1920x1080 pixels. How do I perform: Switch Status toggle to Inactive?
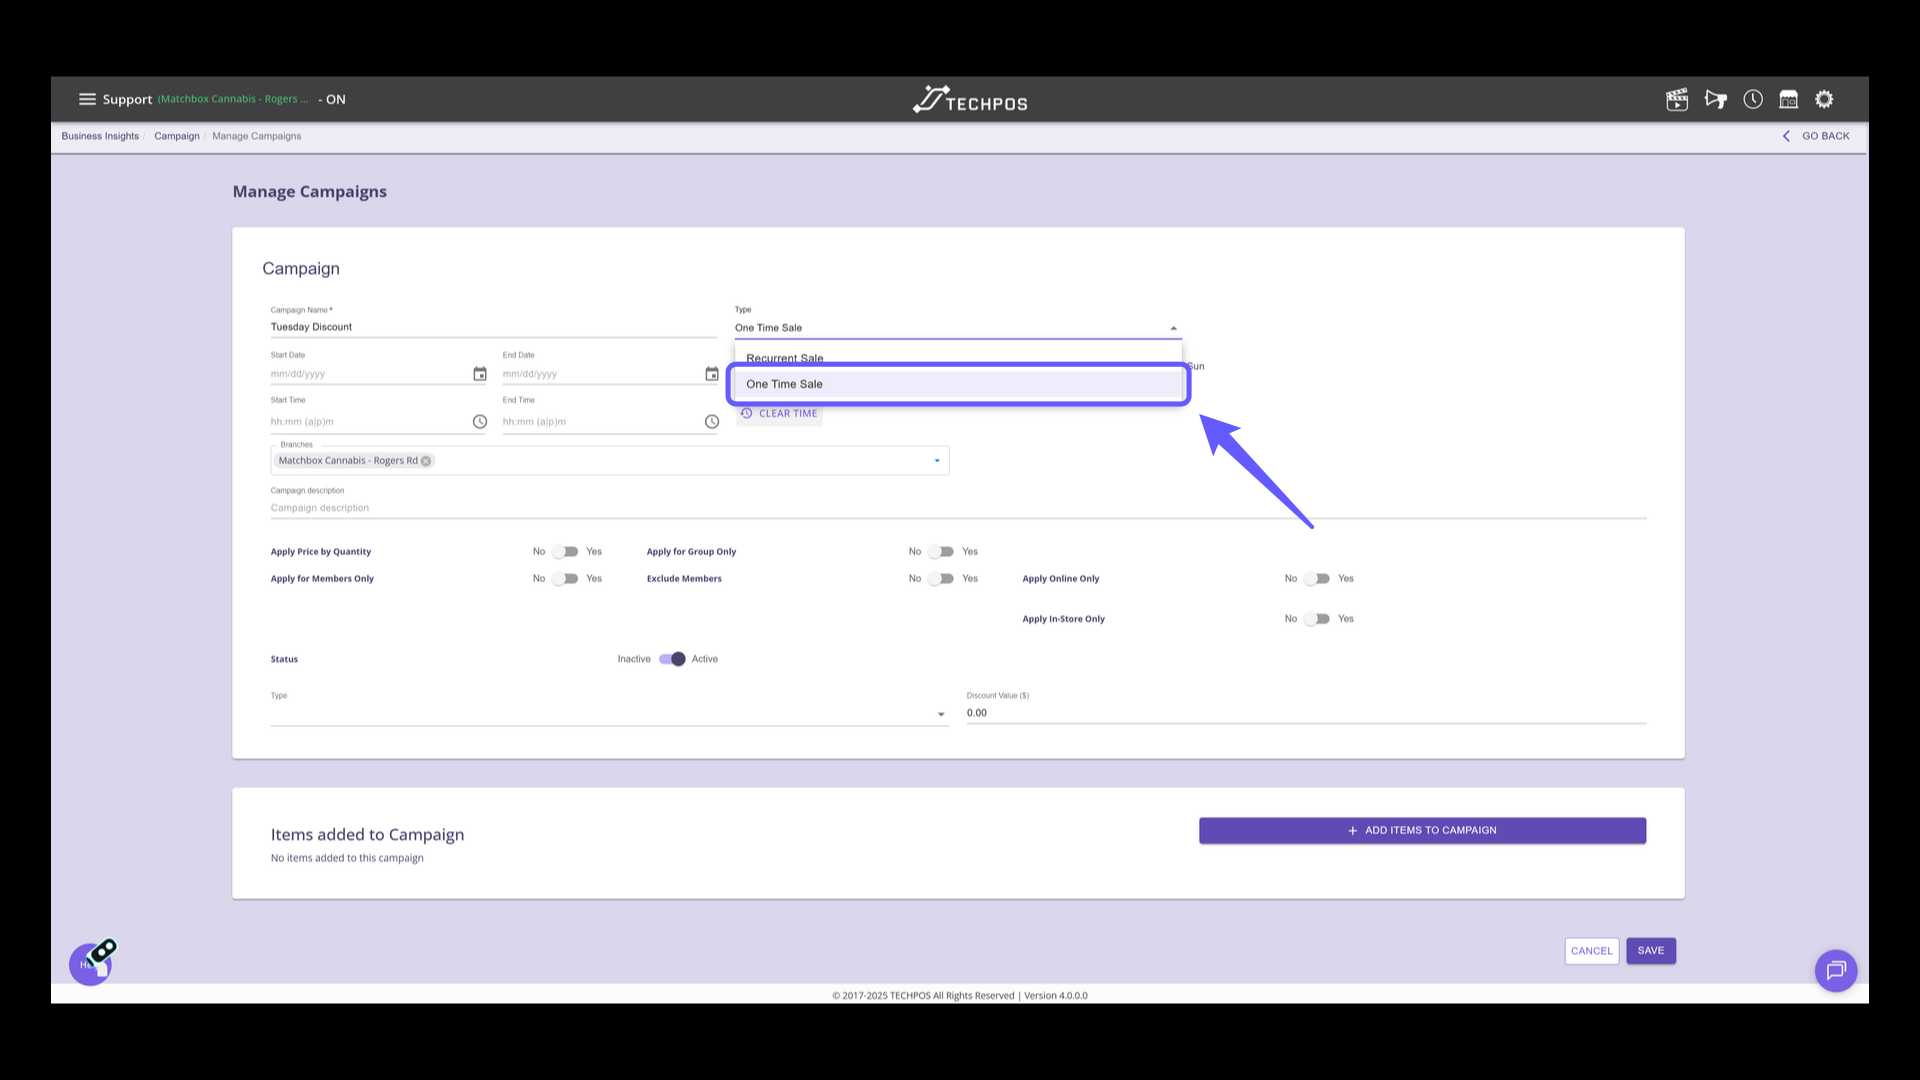(x=672, y=659)
